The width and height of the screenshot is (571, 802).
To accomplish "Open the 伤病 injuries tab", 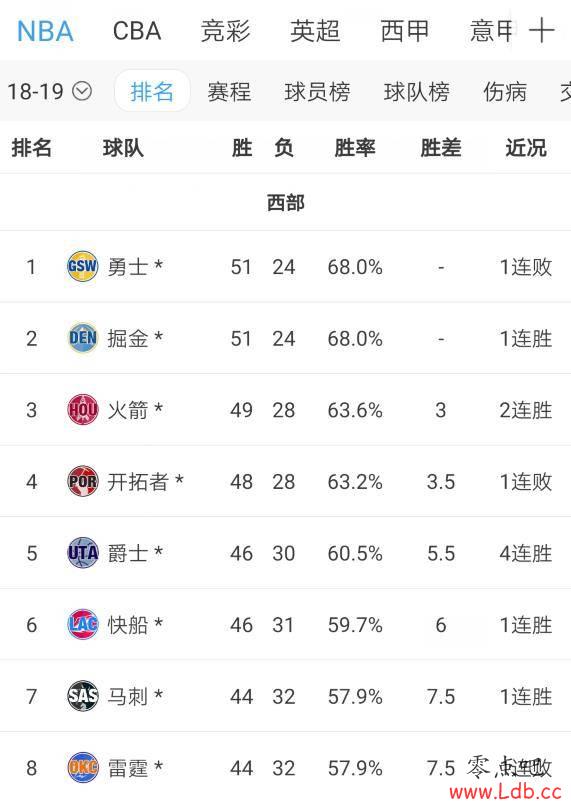I will click(x=505, y=92).
